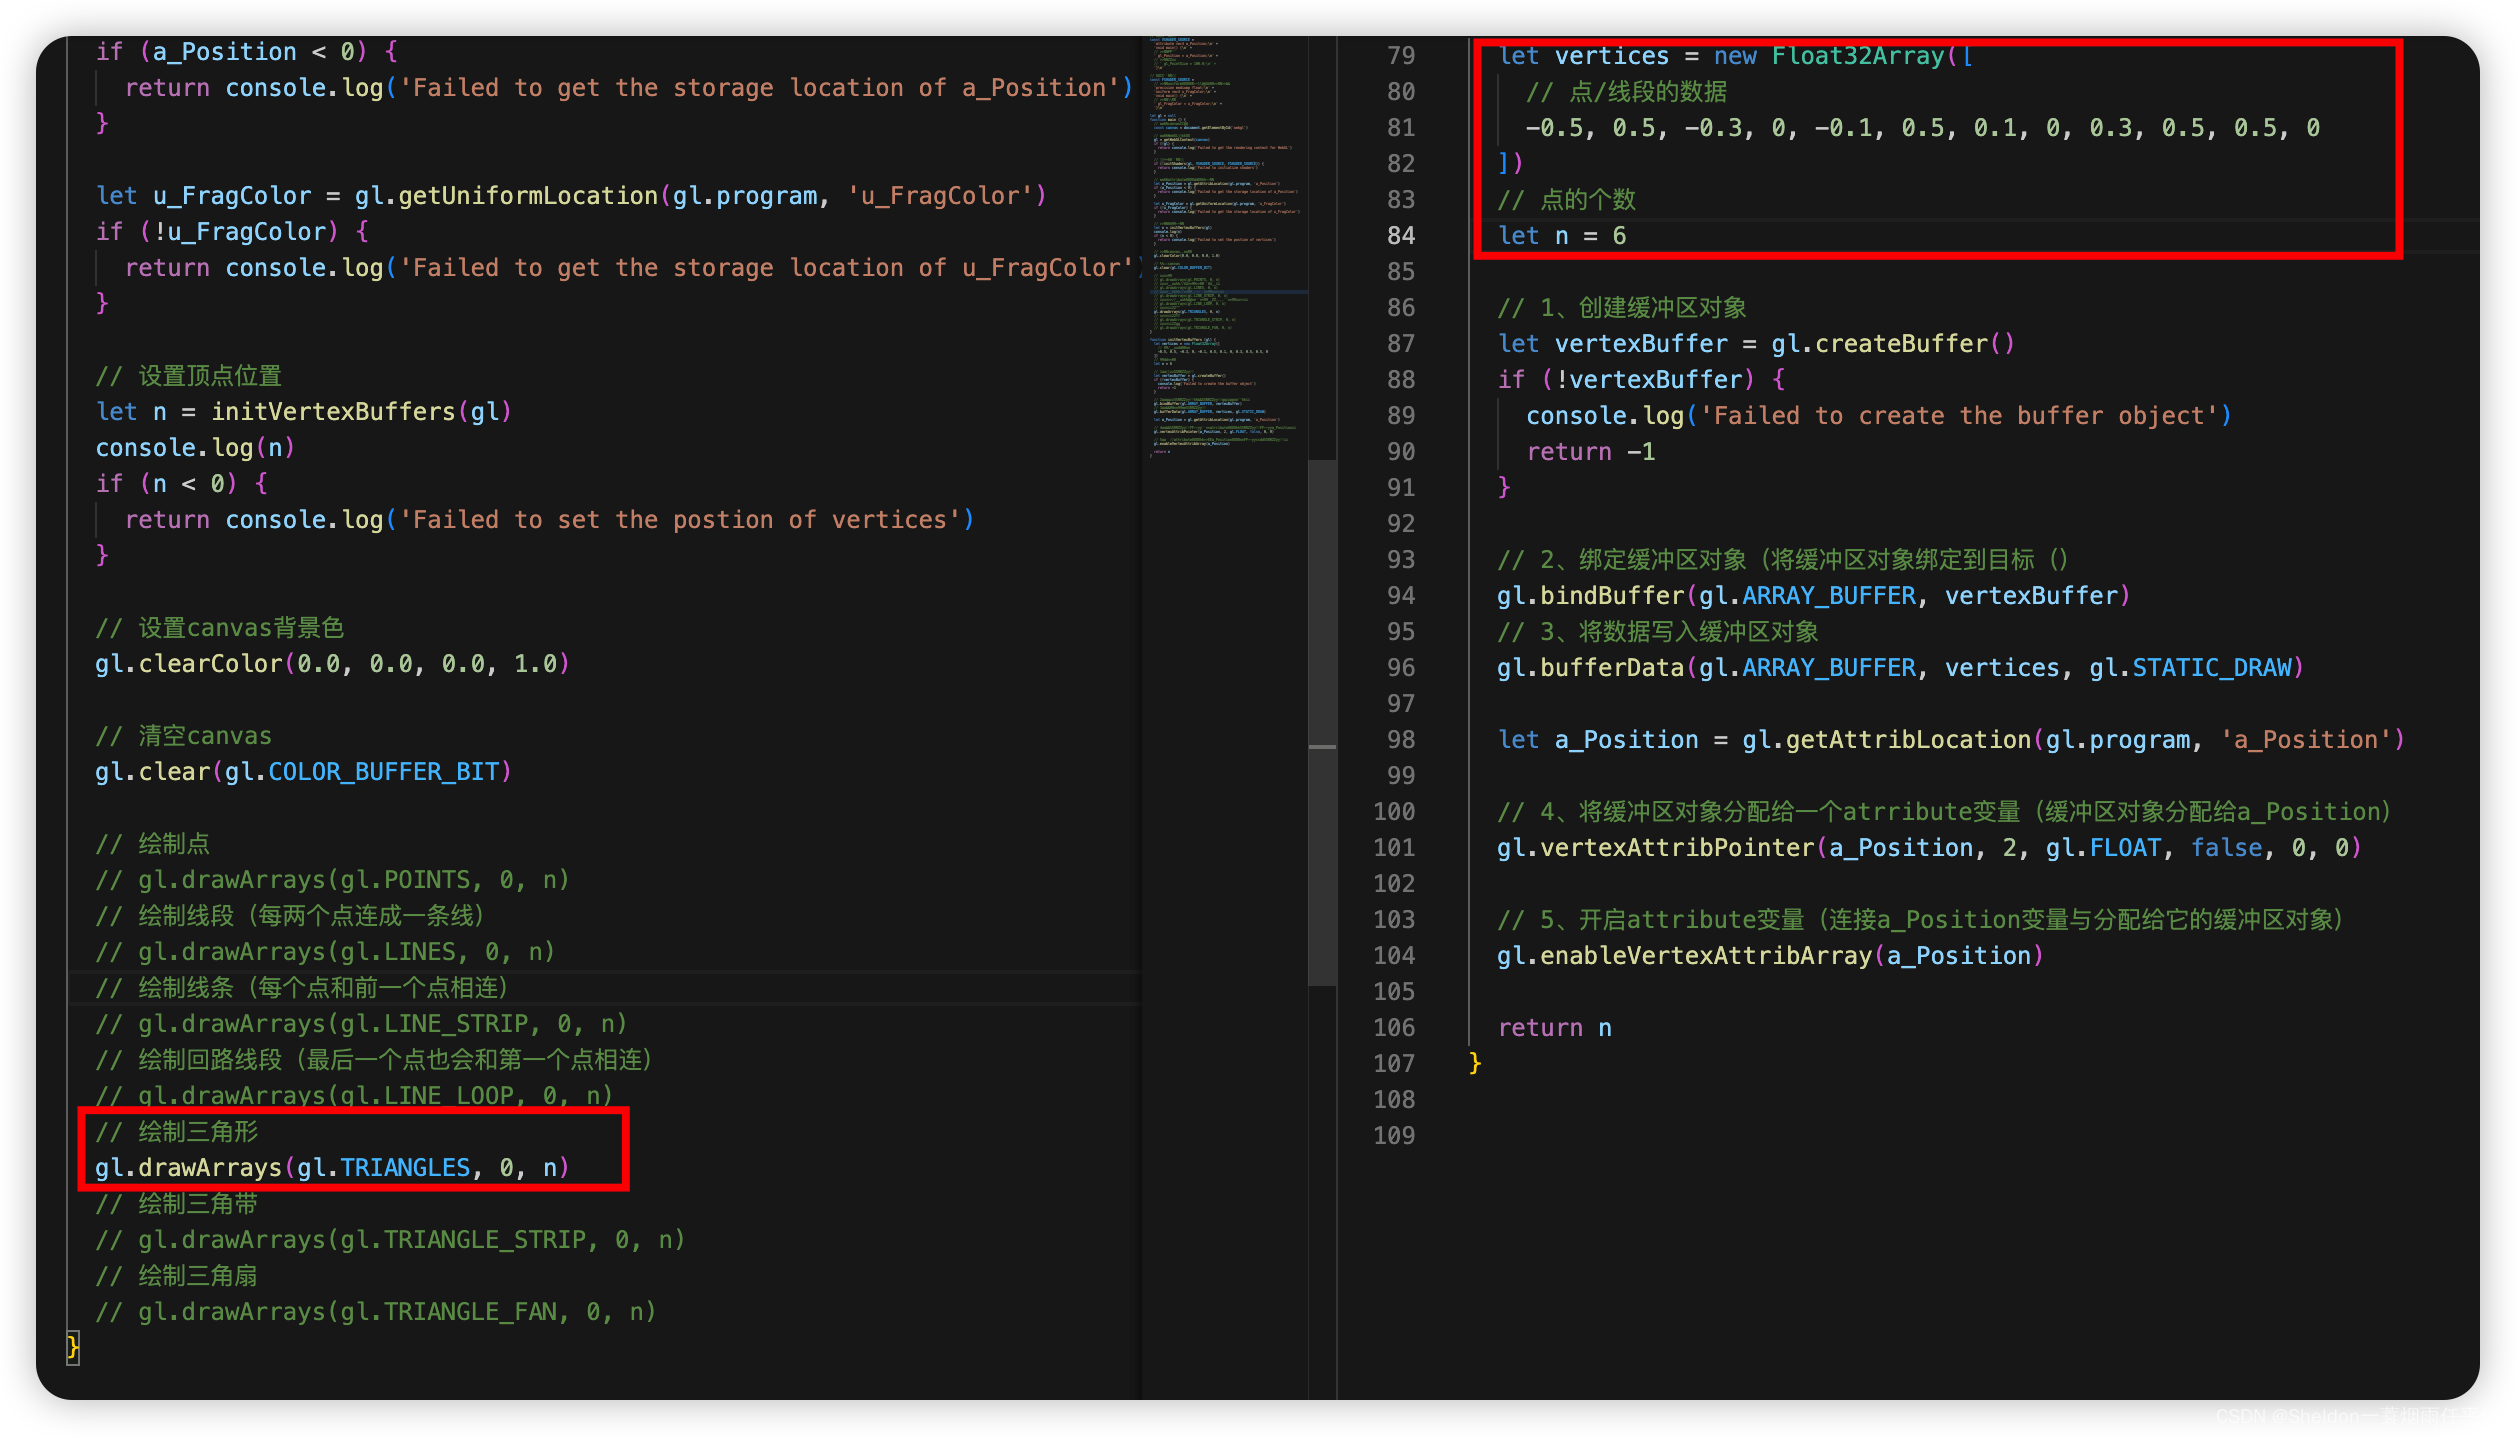
Task: Click initVertexBuffers(gl) function call
Action: point(360,412)
